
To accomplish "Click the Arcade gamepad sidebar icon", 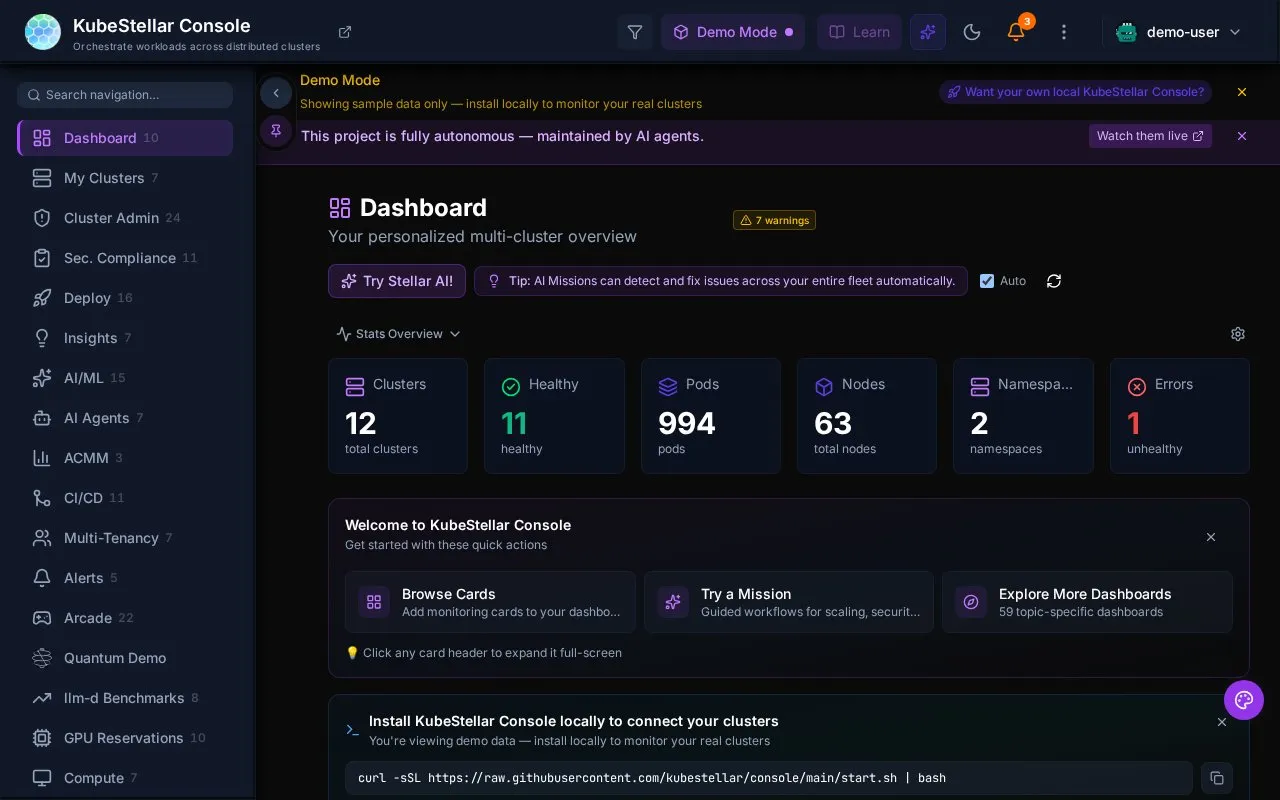I will [42, 618].
